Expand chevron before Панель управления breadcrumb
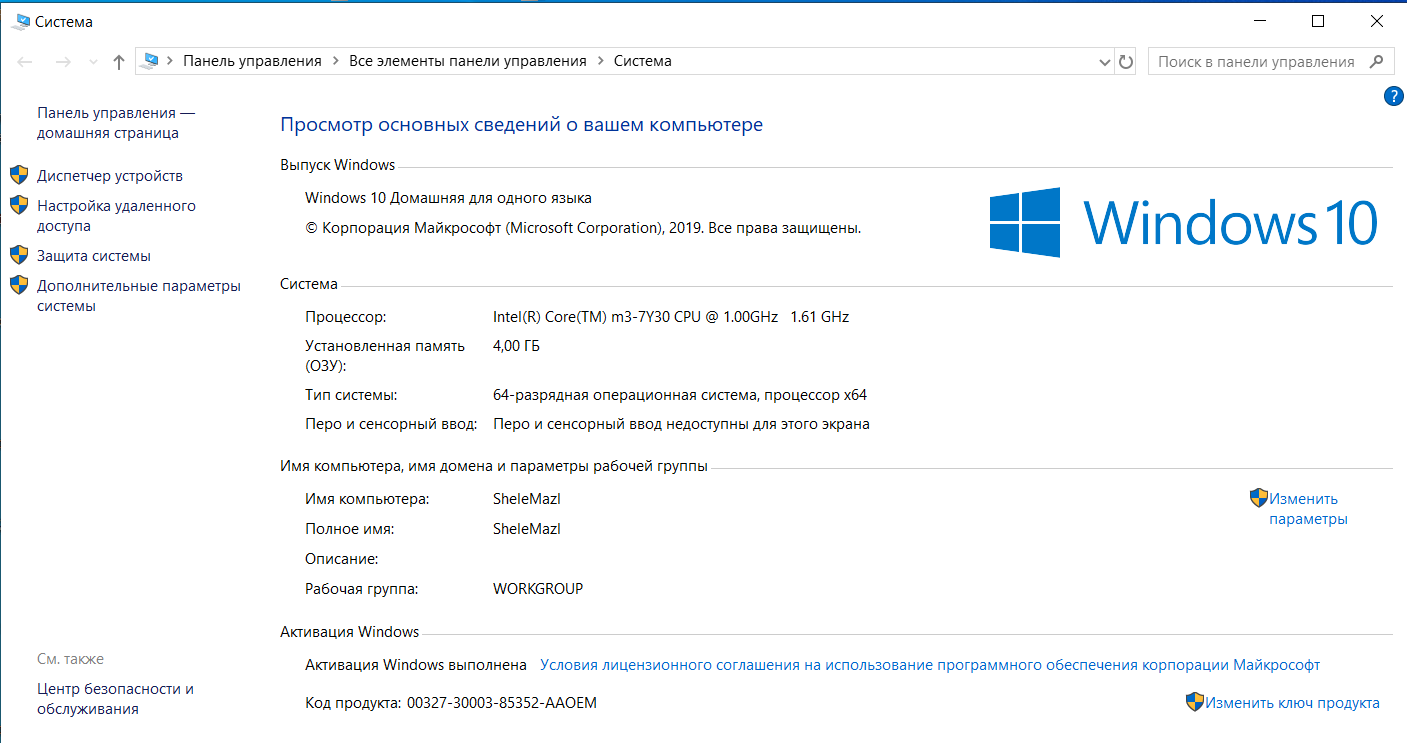 (171, 61)
